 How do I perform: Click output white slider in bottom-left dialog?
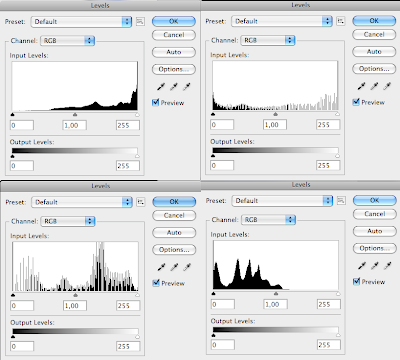pyautogui.click(x=138, y=337)
